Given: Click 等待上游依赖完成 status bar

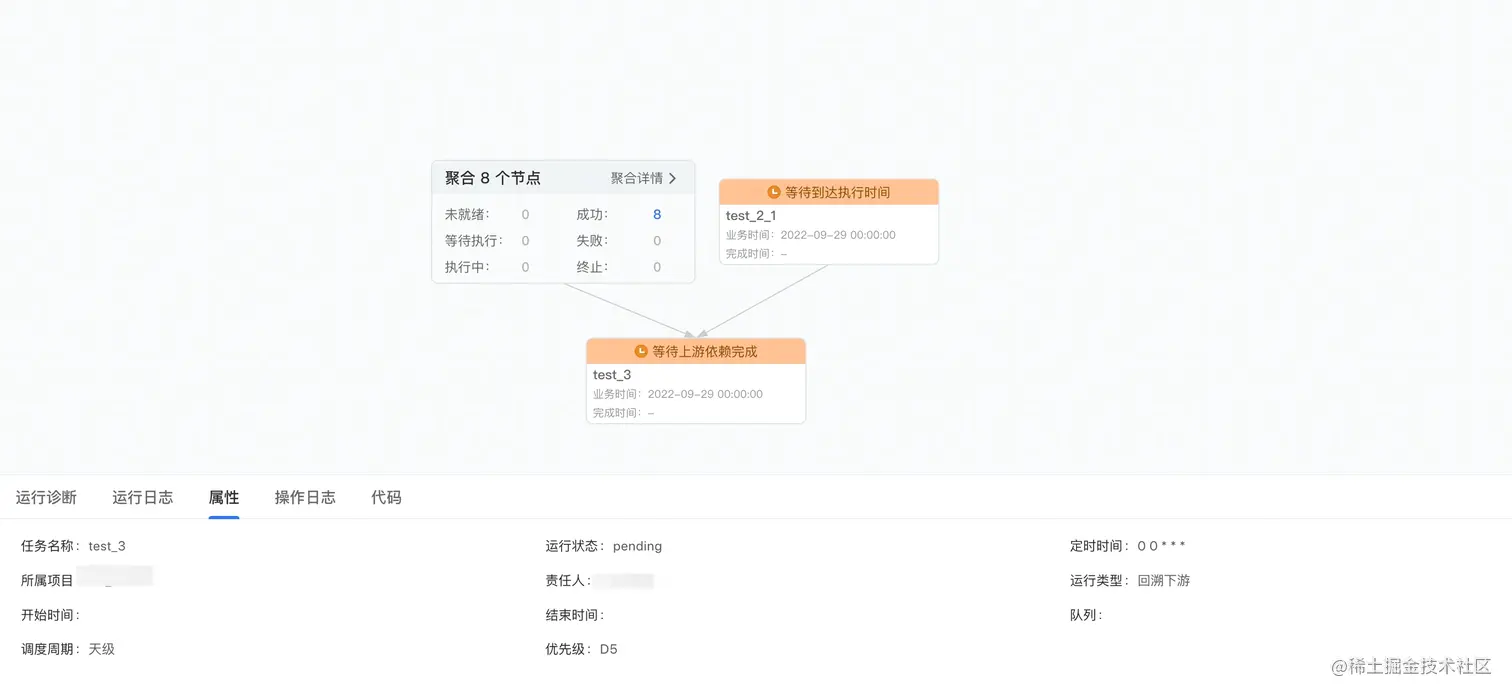Looking at the screenshot, I should click(696, 351).
